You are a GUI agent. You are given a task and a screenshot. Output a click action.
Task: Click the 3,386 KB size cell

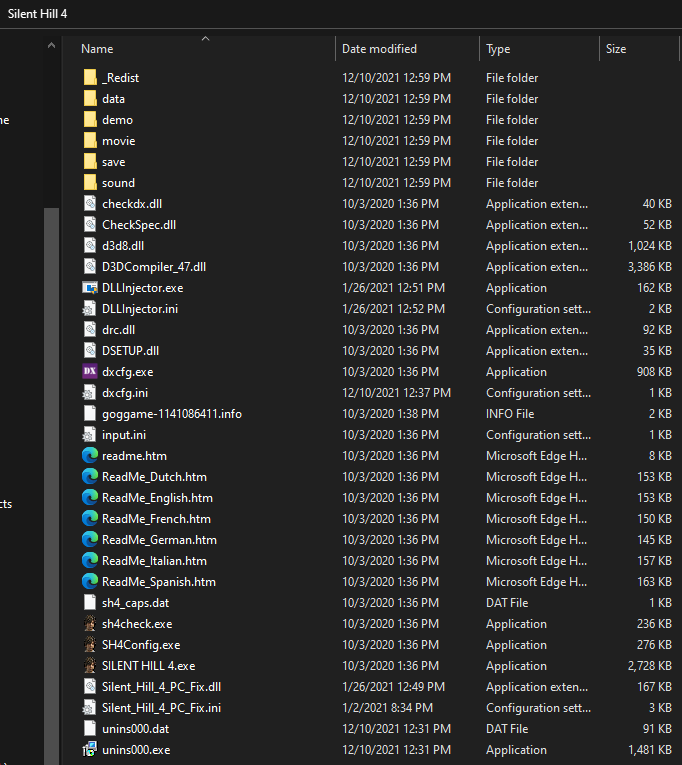tap(649, 267)
